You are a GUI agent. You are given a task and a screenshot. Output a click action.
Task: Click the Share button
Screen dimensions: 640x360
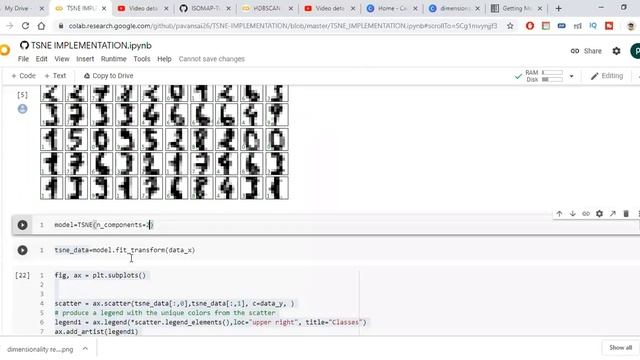[586, 51]
